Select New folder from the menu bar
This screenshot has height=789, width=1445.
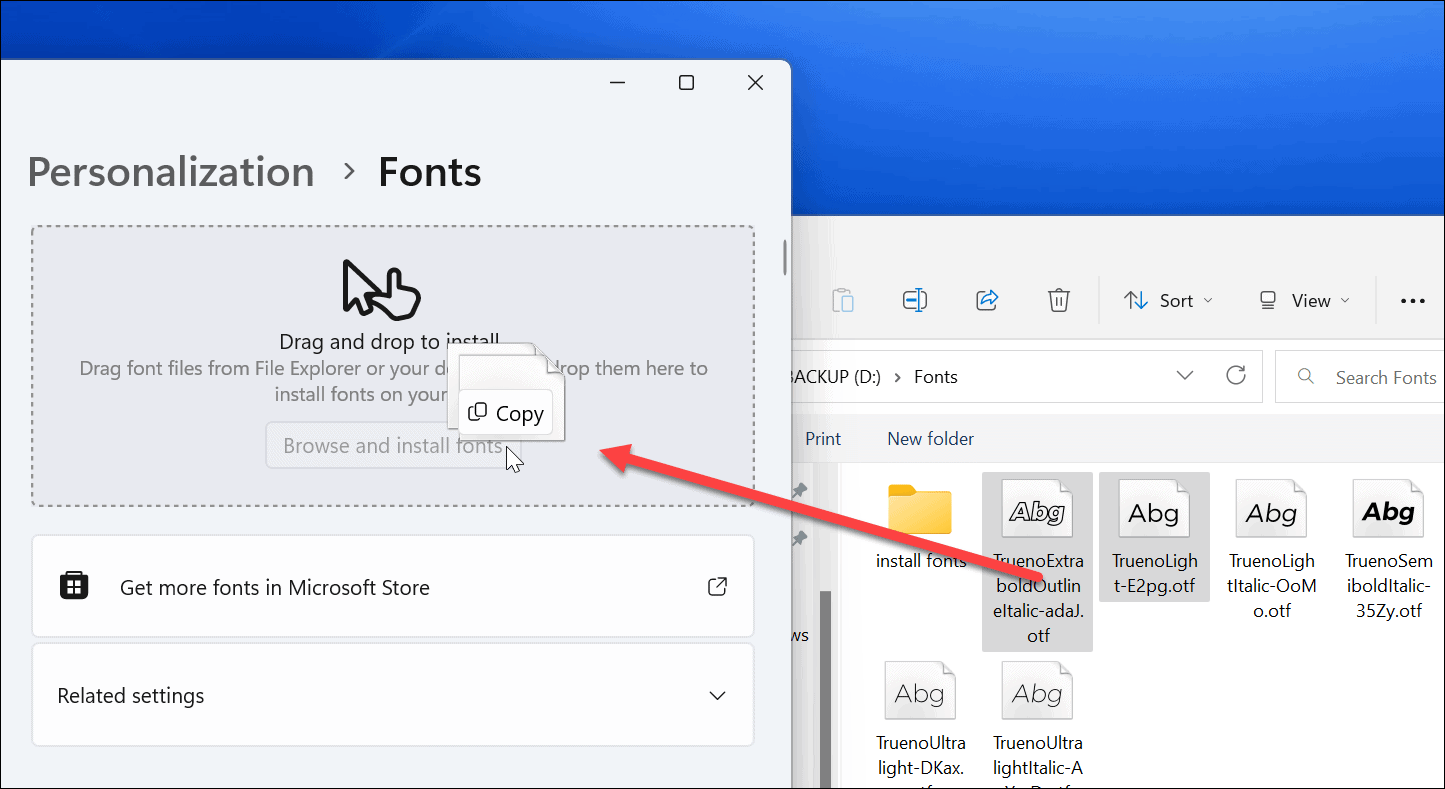tap(930, 438)
